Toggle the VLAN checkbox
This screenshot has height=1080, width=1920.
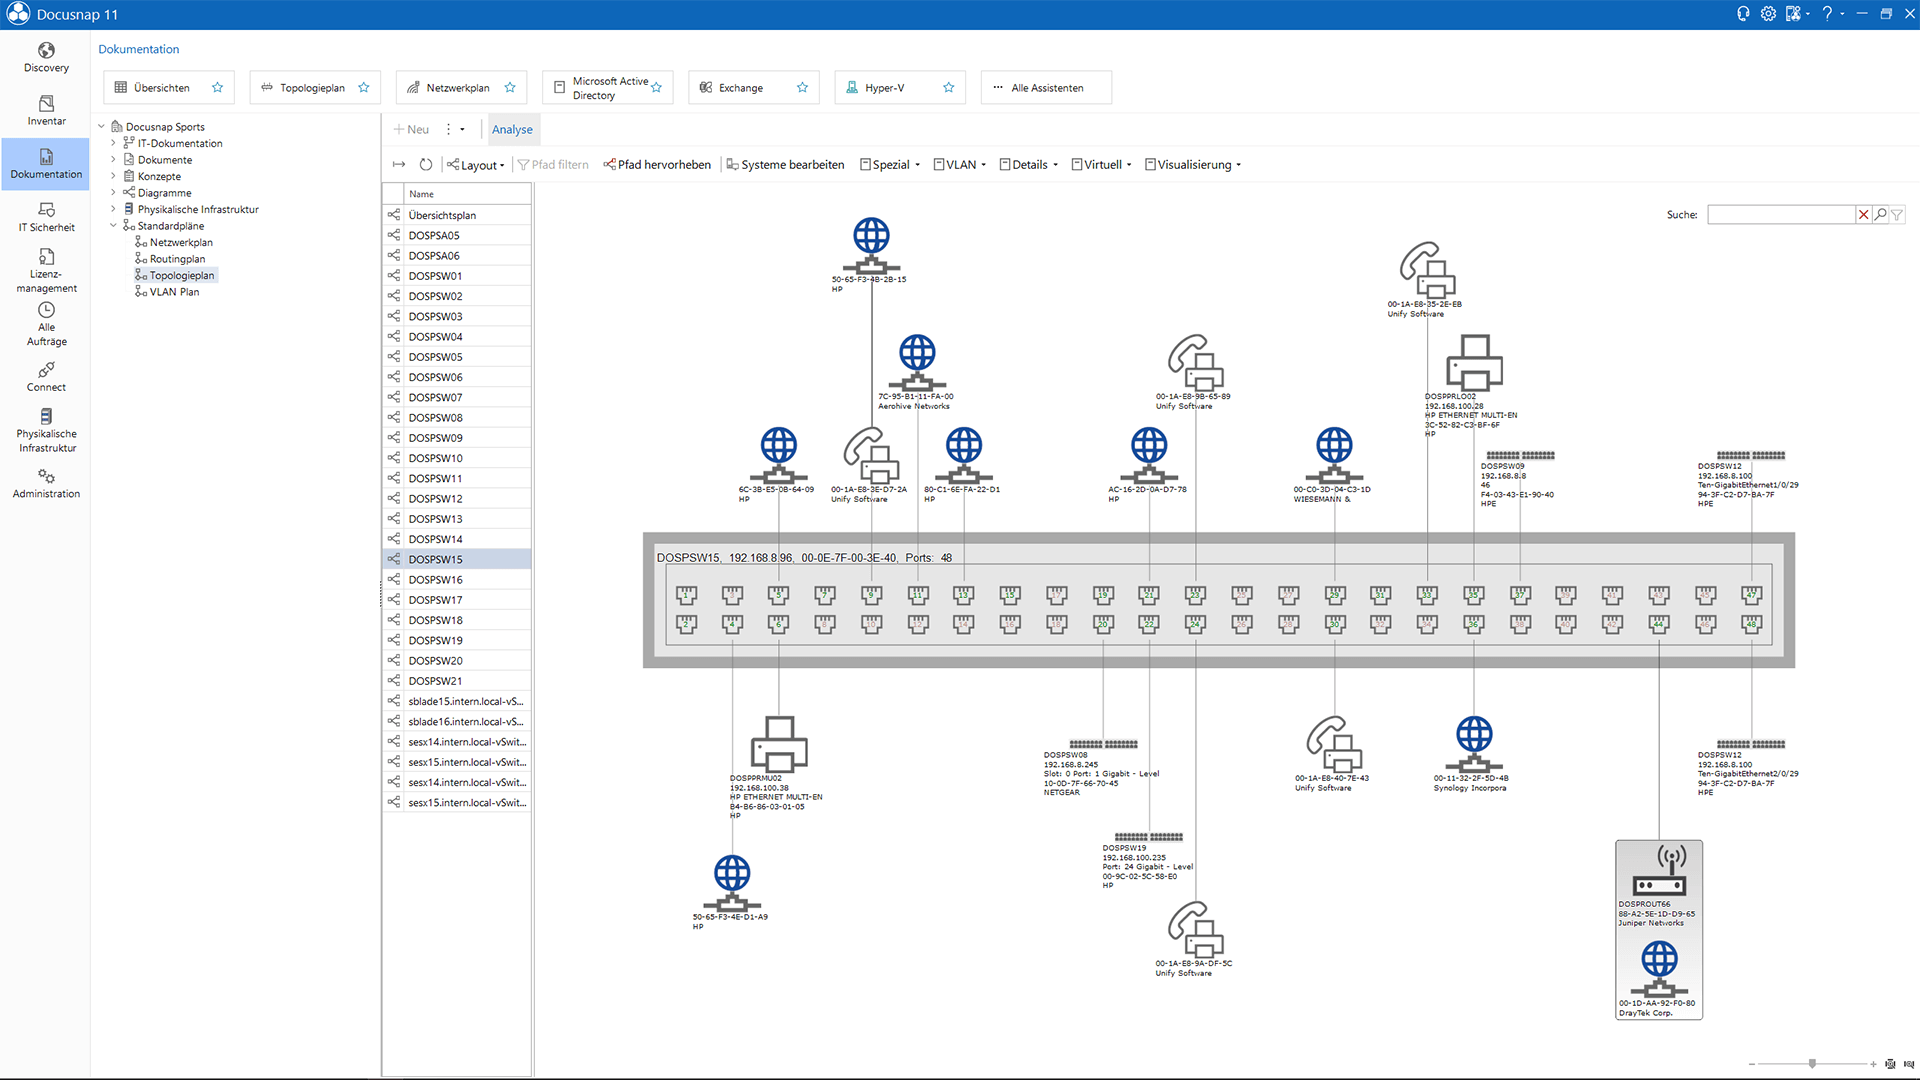tap(938, 165)
